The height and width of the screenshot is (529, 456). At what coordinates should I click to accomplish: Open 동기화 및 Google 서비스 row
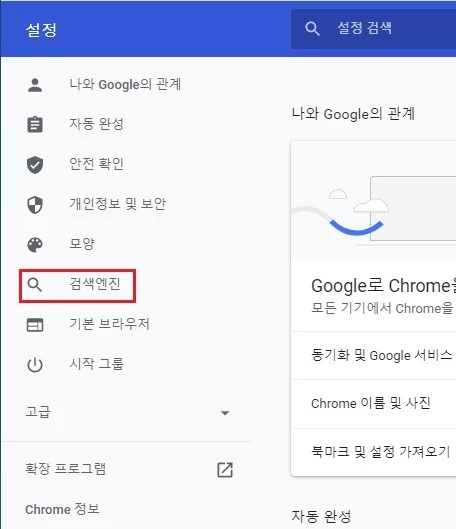[373, 355]
